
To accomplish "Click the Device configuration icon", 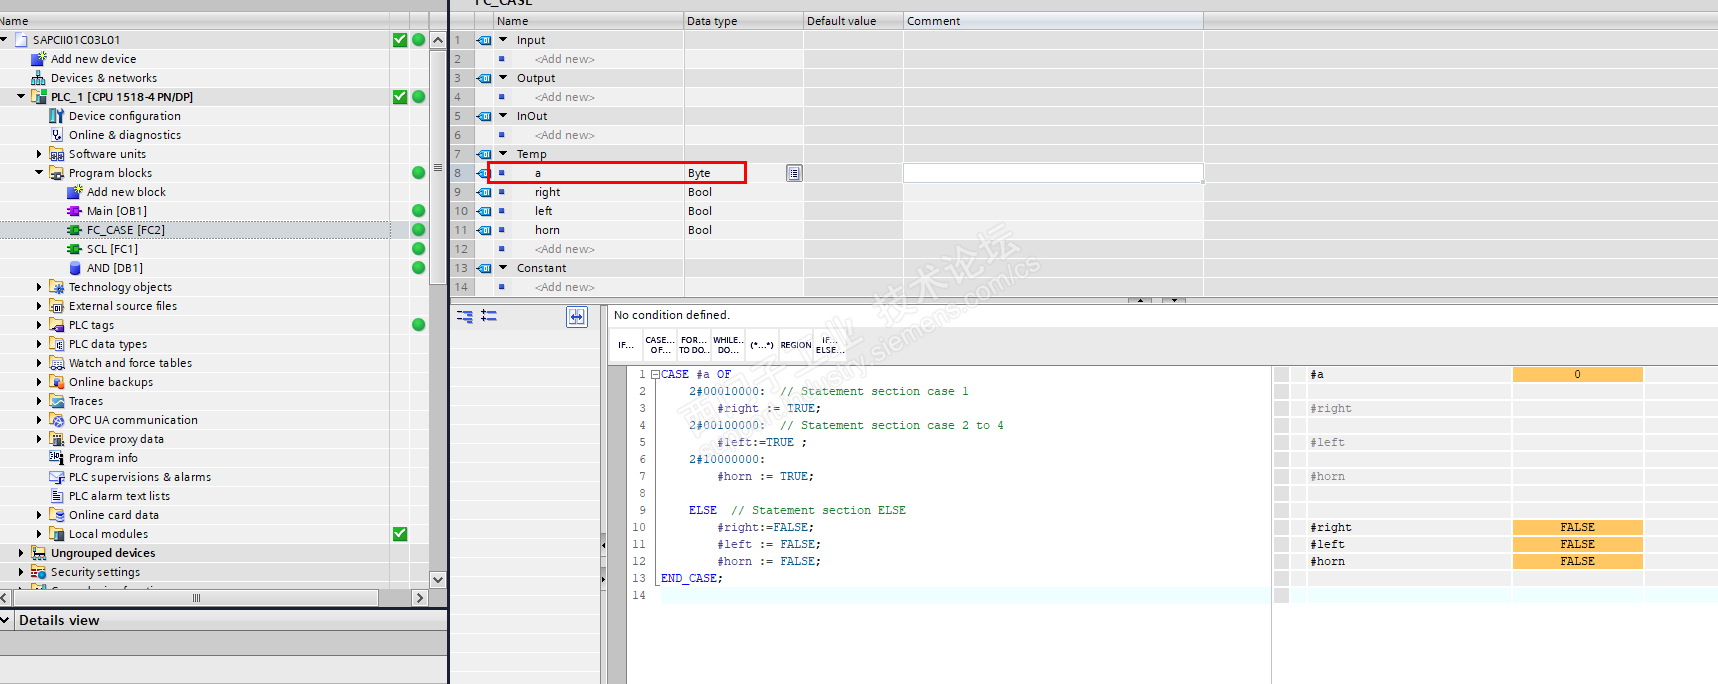I will (x=57, y=116).
